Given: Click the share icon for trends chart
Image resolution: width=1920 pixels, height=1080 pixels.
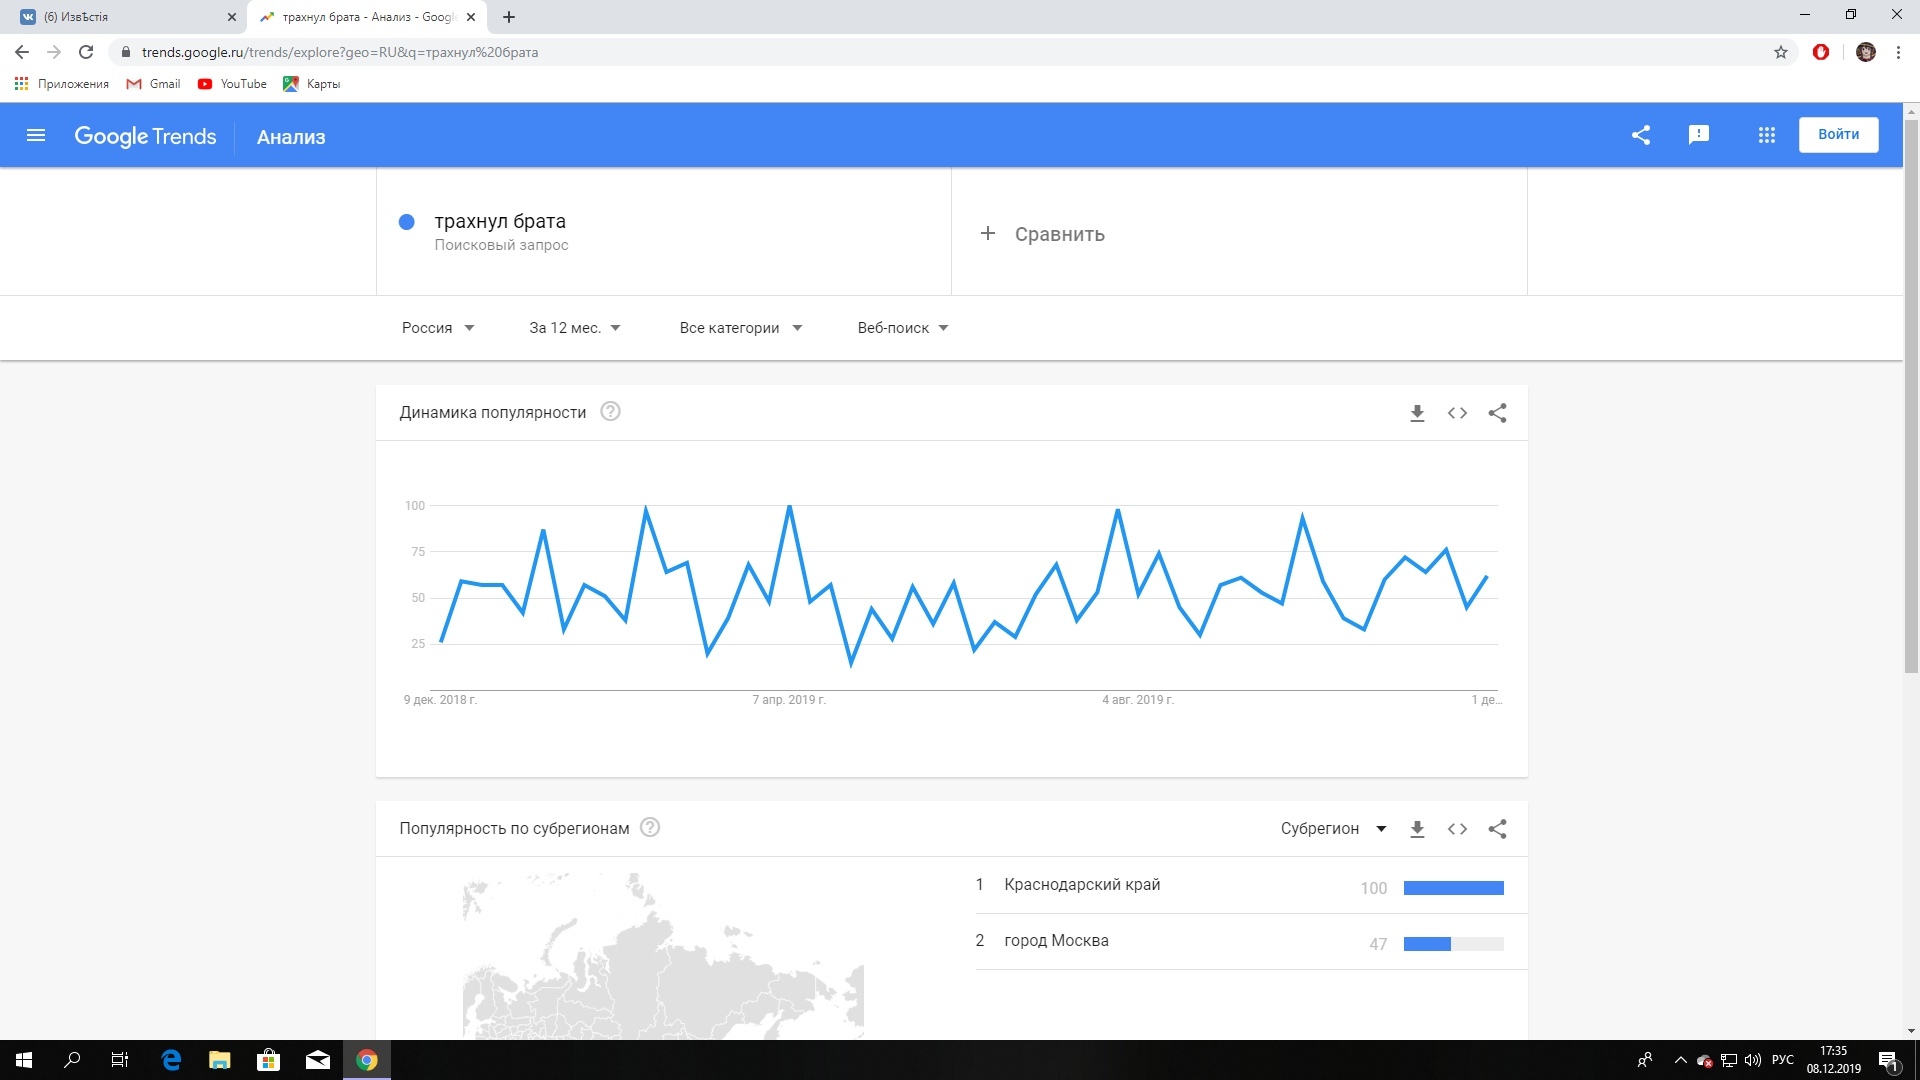Looking at the screenshot, I should pyautogui.click(x=1497, y=413).
